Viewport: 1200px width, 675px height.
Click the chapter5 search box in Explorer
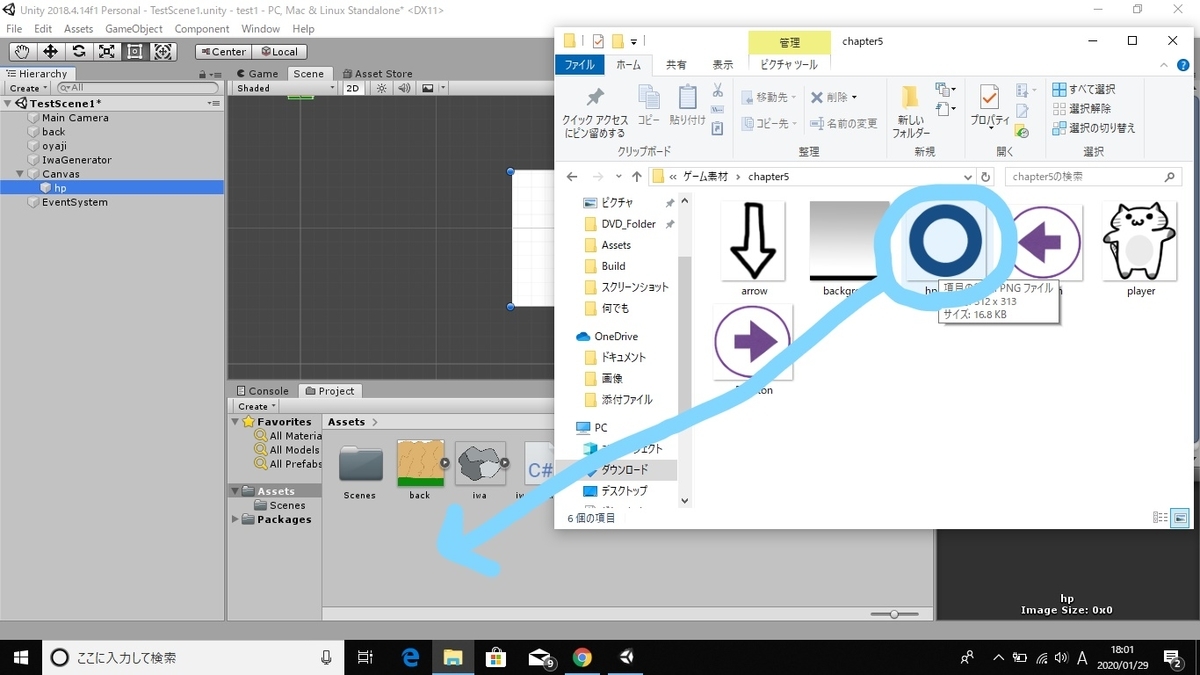click(x=1092, y=177)
